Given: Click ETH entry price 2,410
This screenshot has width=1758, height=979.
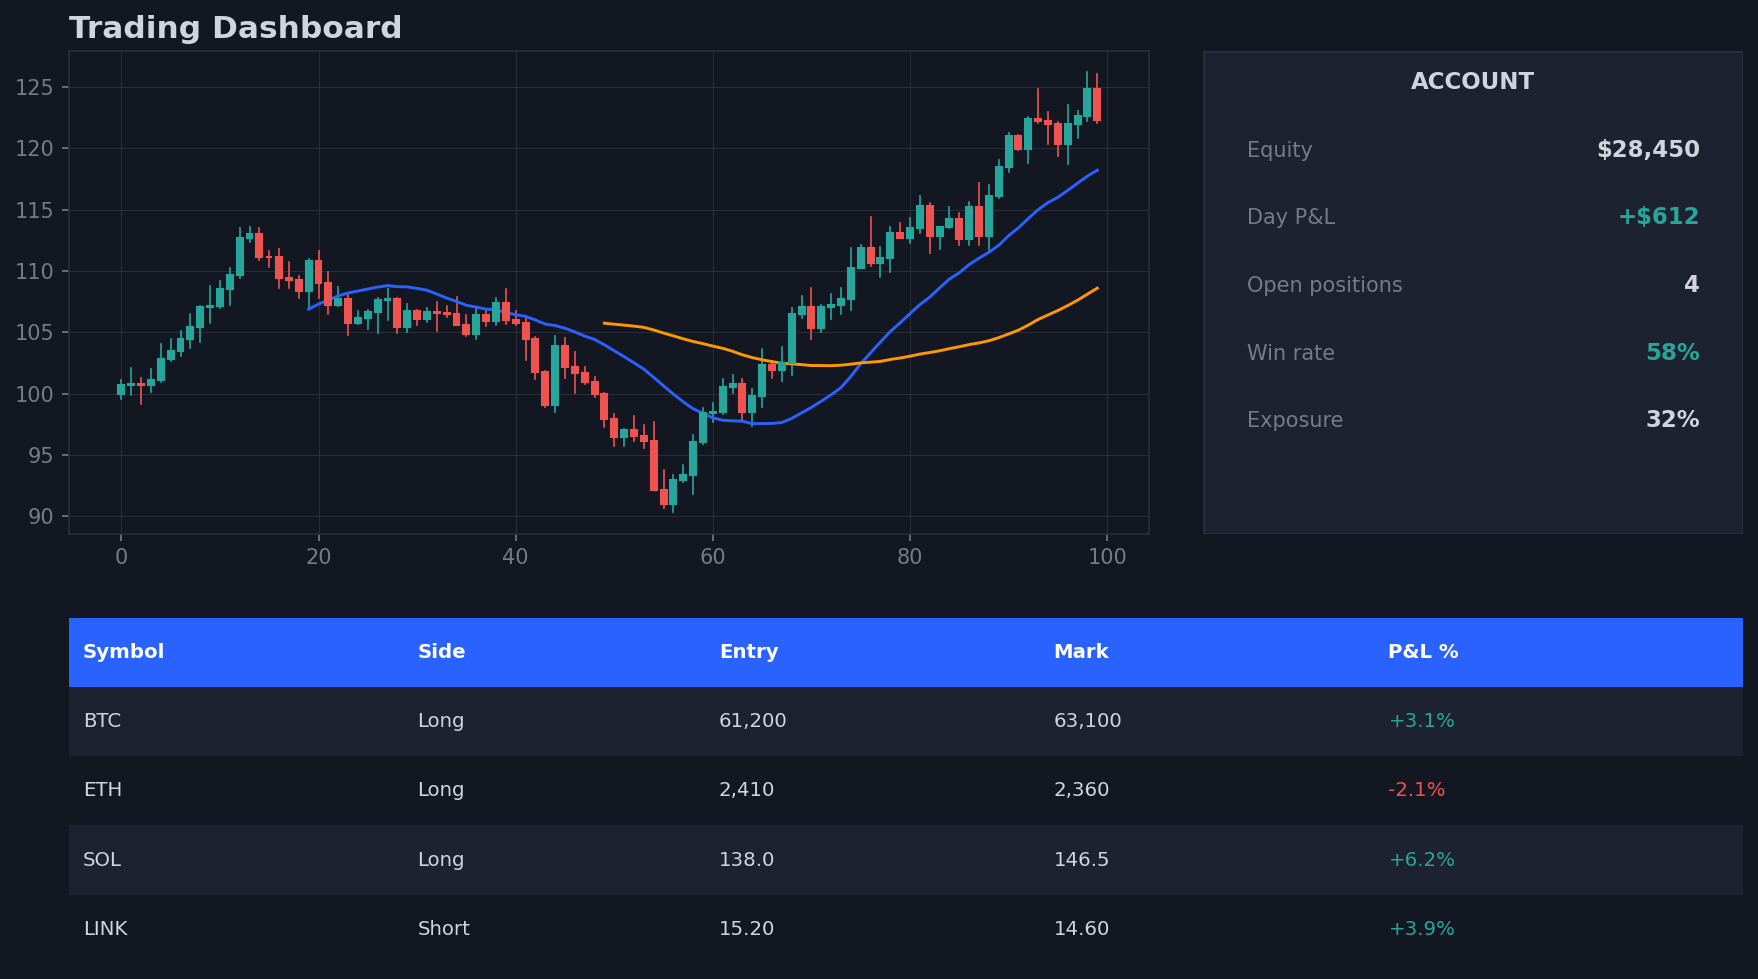Looking at the screenshot, I should pyautogui.click(x=746, y=790).
